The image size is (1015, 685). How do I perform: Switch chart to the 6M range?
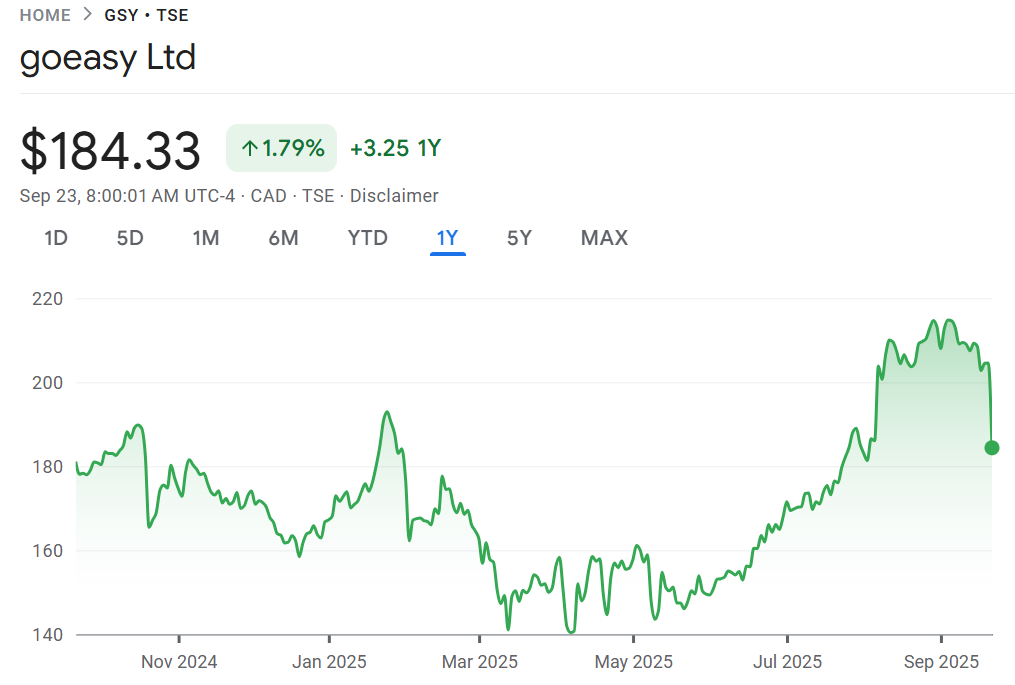pyautogui.click(x=283, y=238)
